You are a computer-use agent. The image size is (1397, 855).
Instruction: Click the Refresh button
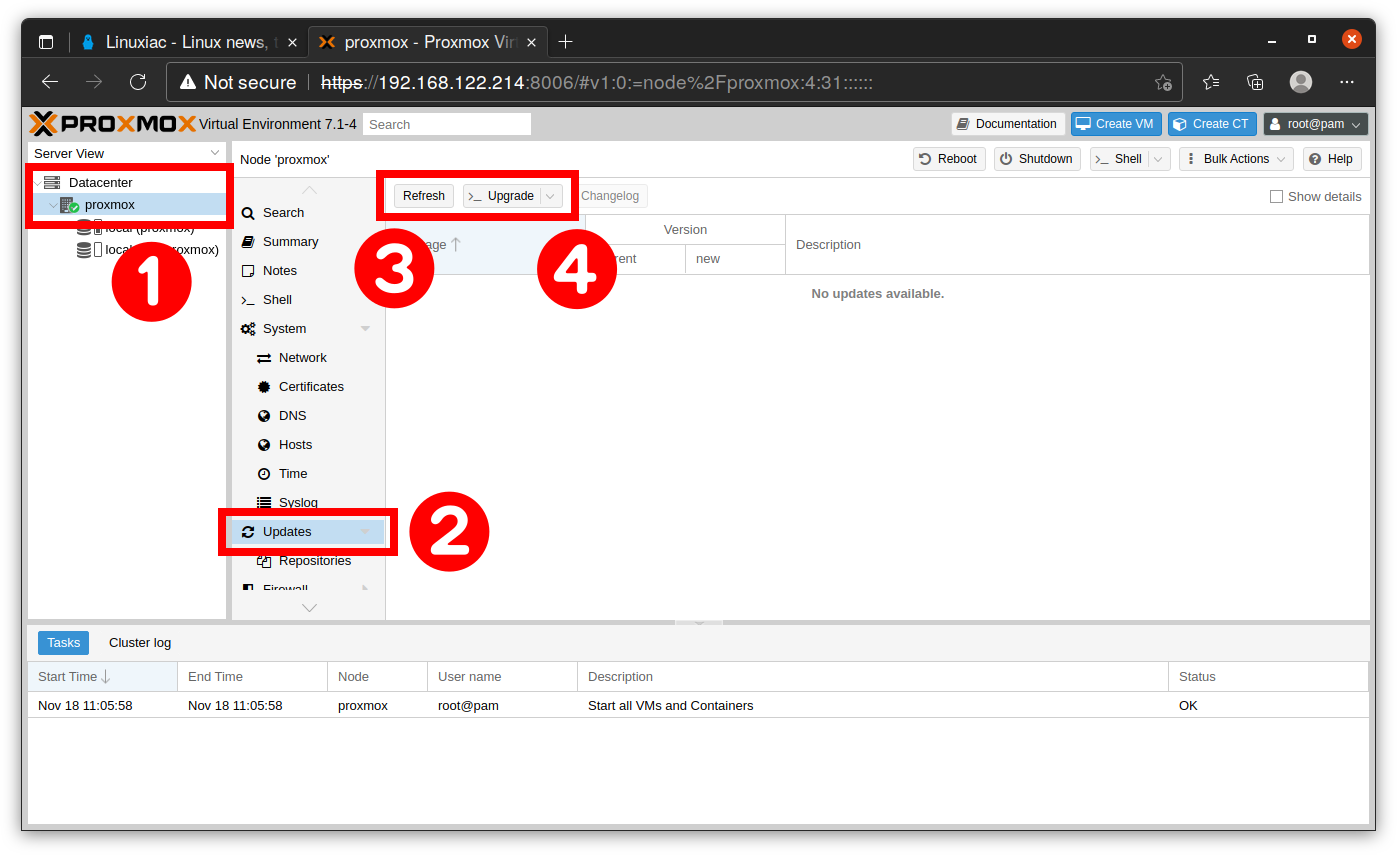click(x=423, y=195)
